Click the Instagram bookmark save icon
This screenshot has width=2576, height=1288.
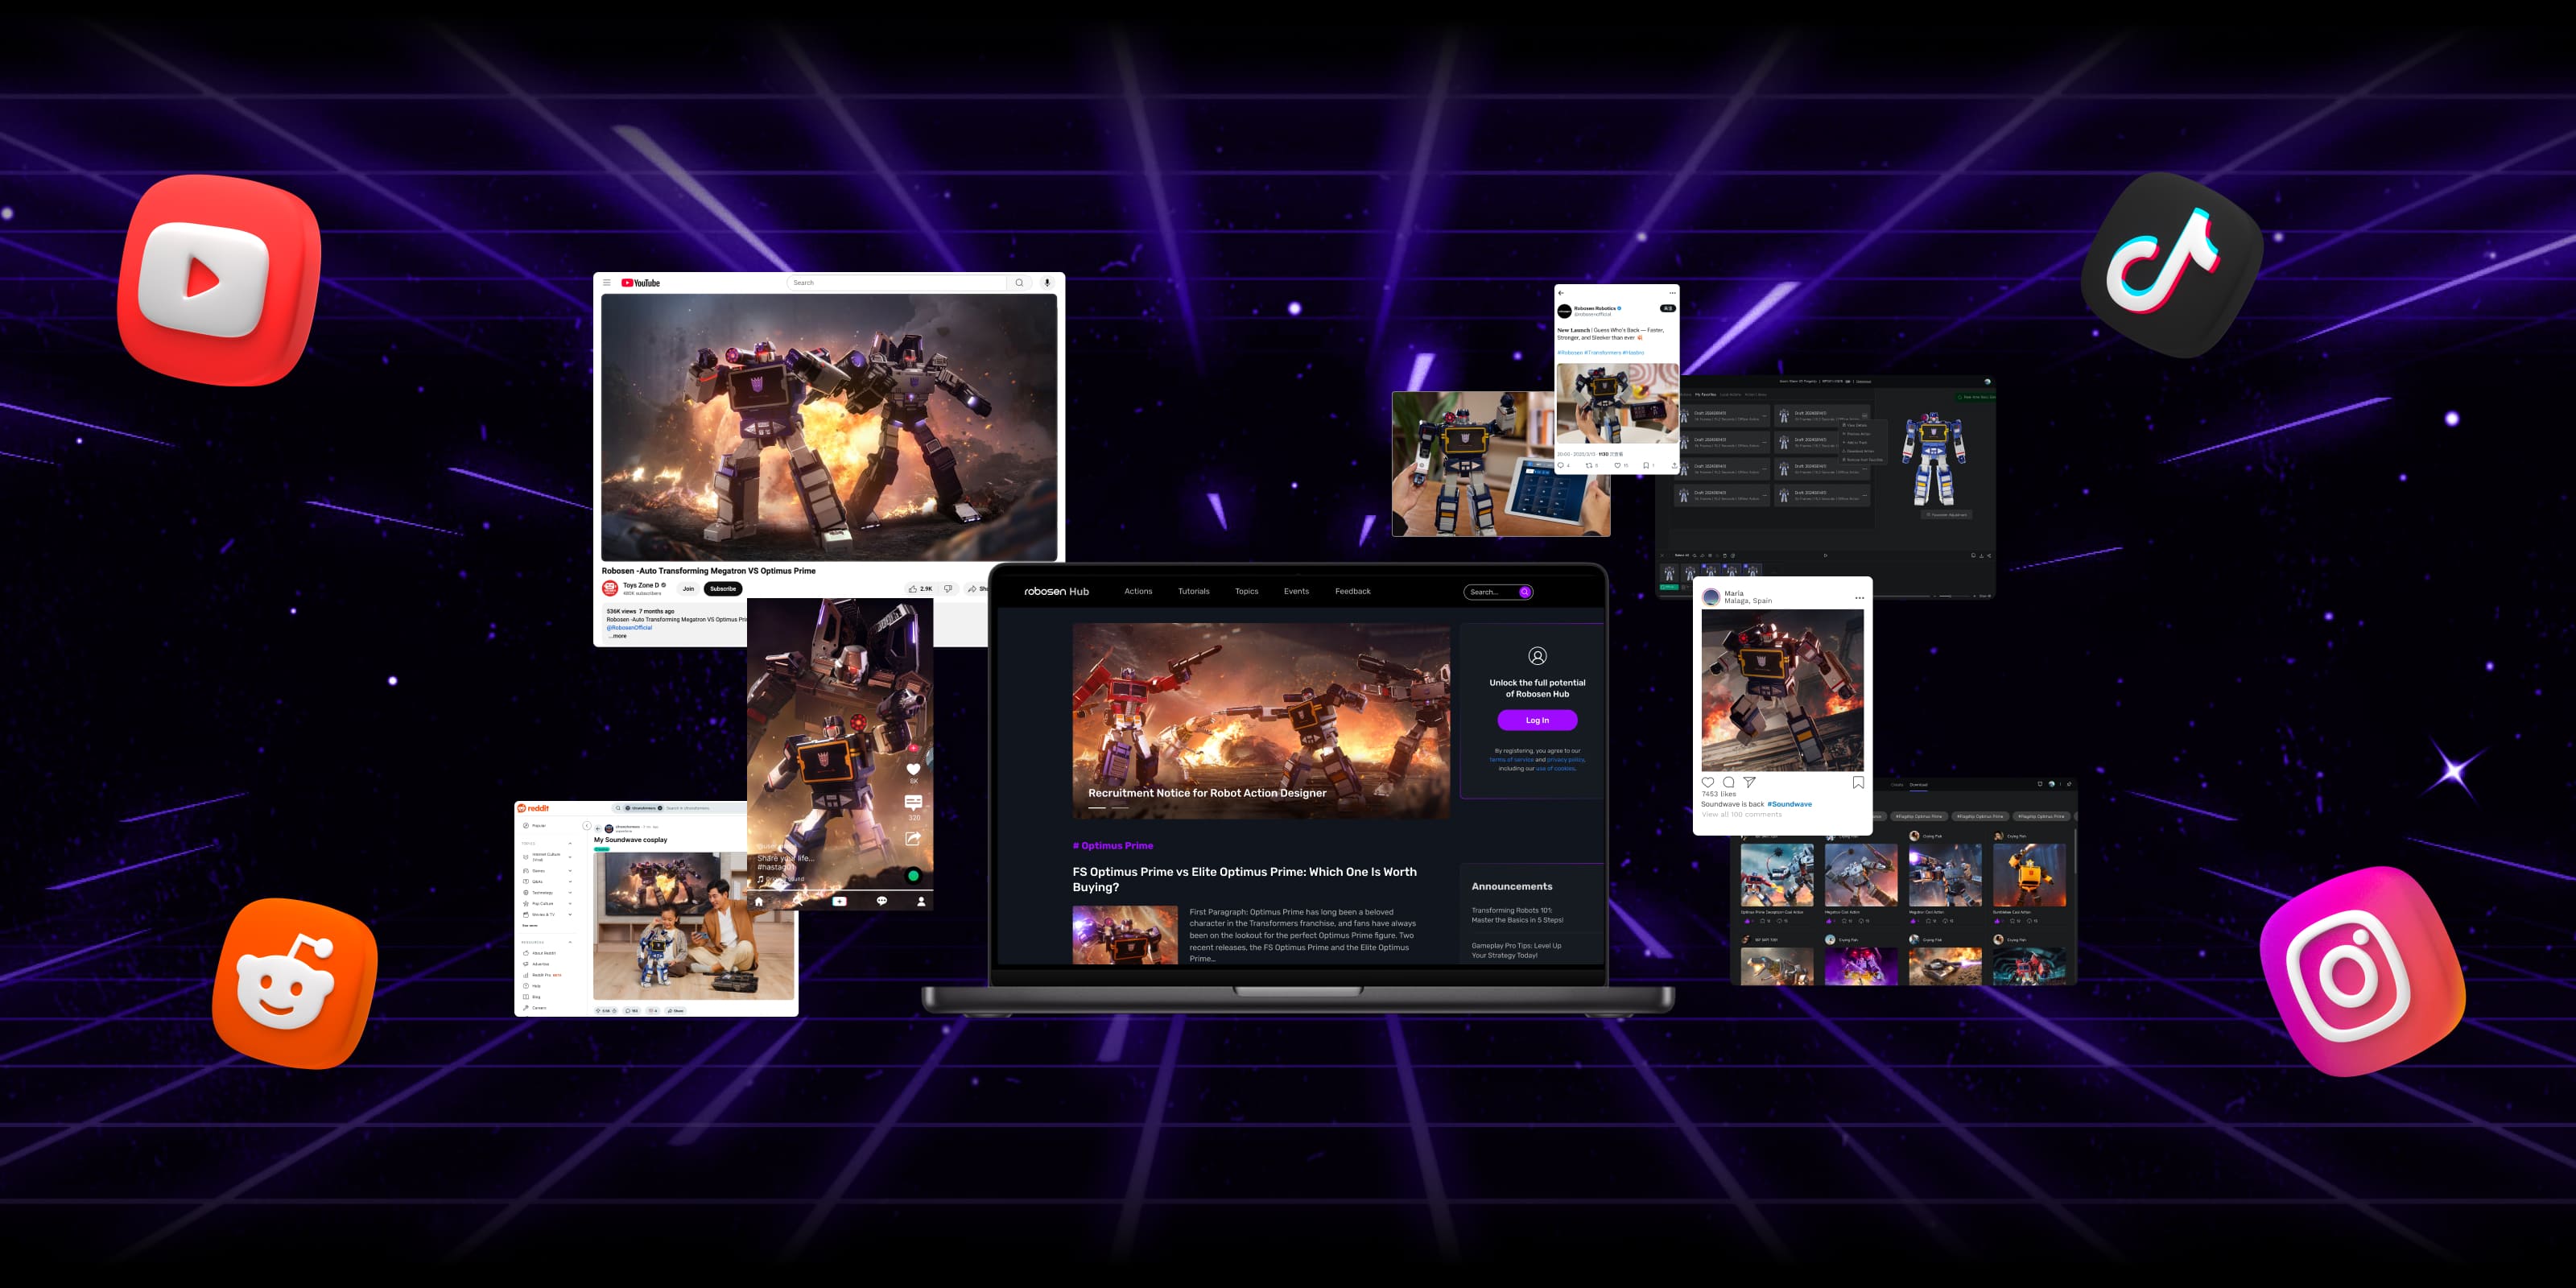tap(1858, 783)
